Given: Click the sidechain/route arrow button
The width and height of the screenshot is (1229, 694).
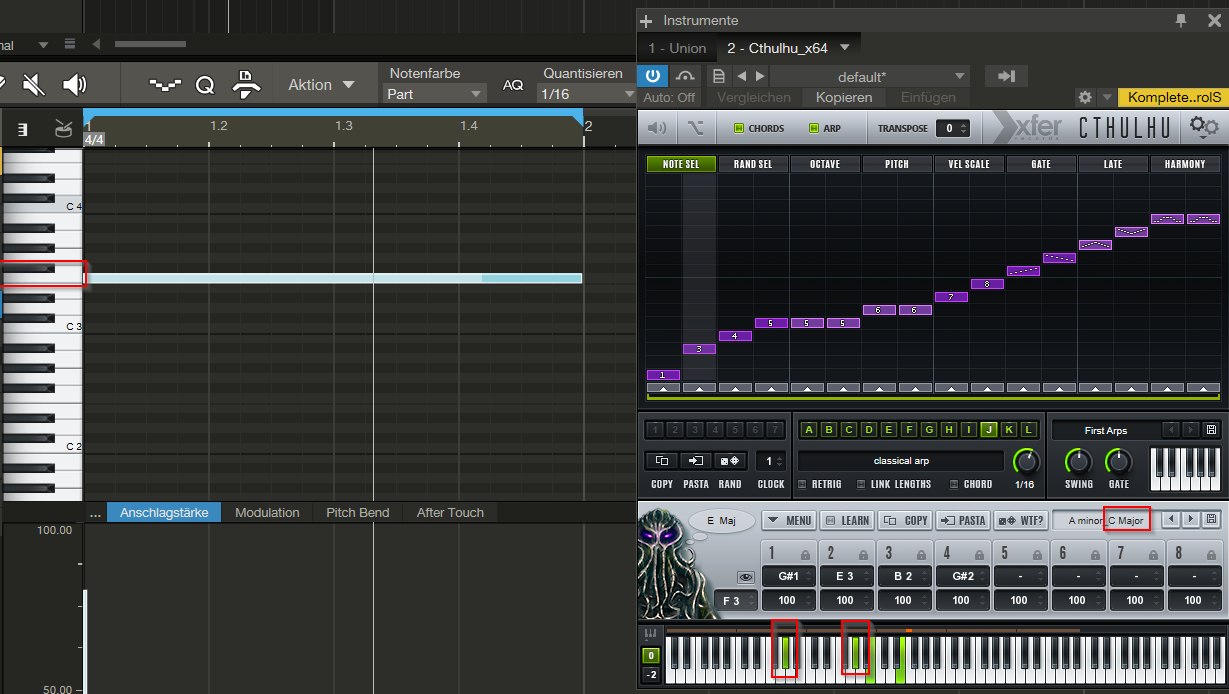Looking at the screenshot, I should (x=1007, y=76).
